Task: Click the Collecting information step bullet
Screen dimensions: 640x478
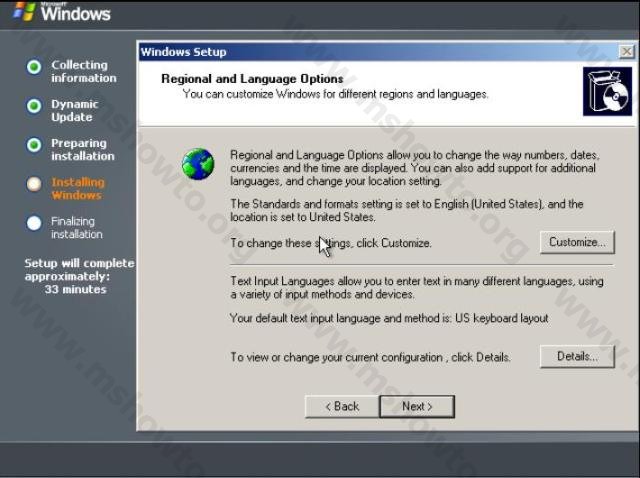Action: (x=34, y=67)
